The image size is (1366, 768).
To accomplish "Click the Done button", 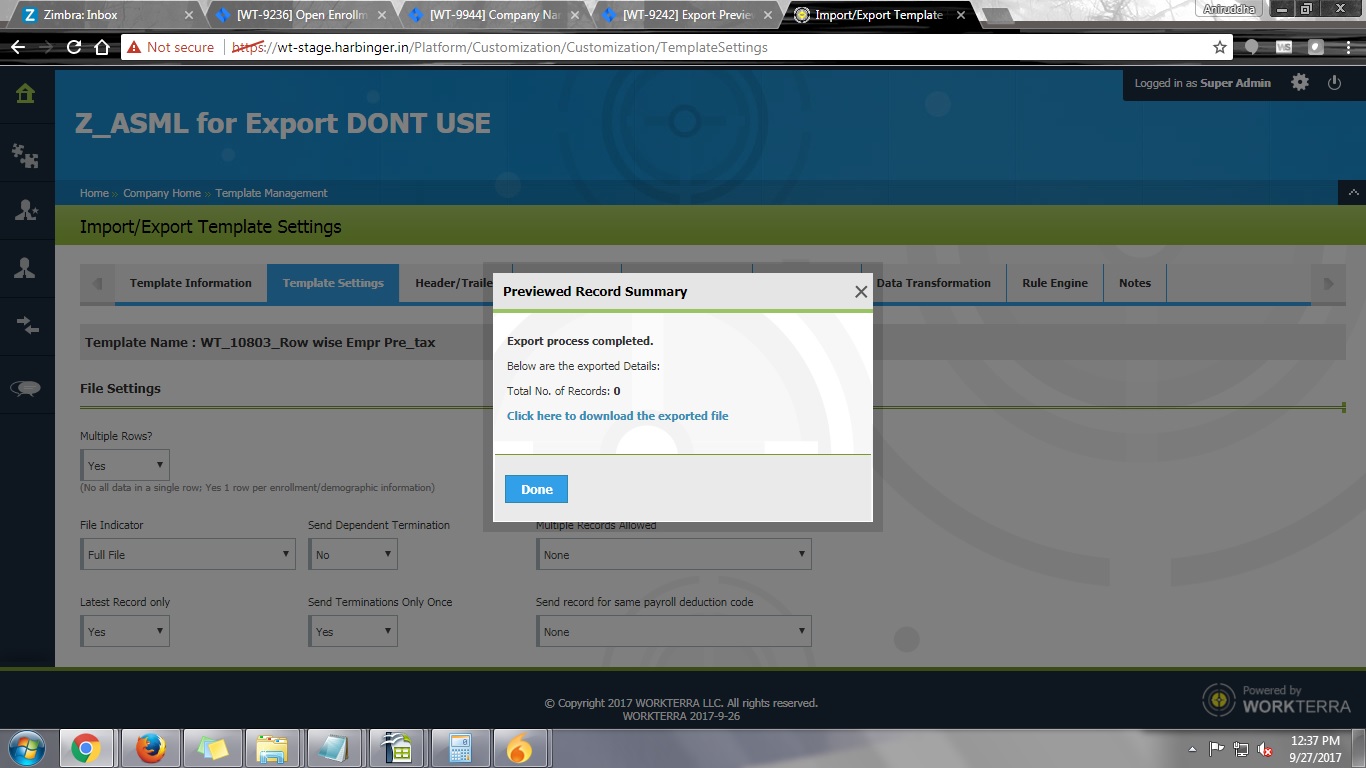I will [536, 489].
